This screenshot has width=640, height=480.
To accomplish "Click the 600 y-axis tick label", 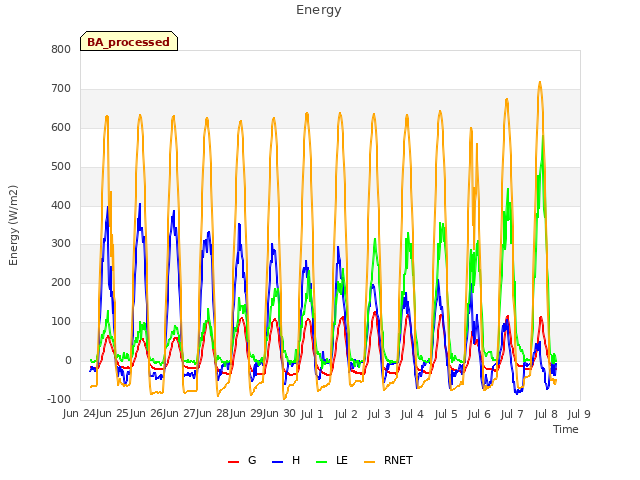I will point(61,127).
